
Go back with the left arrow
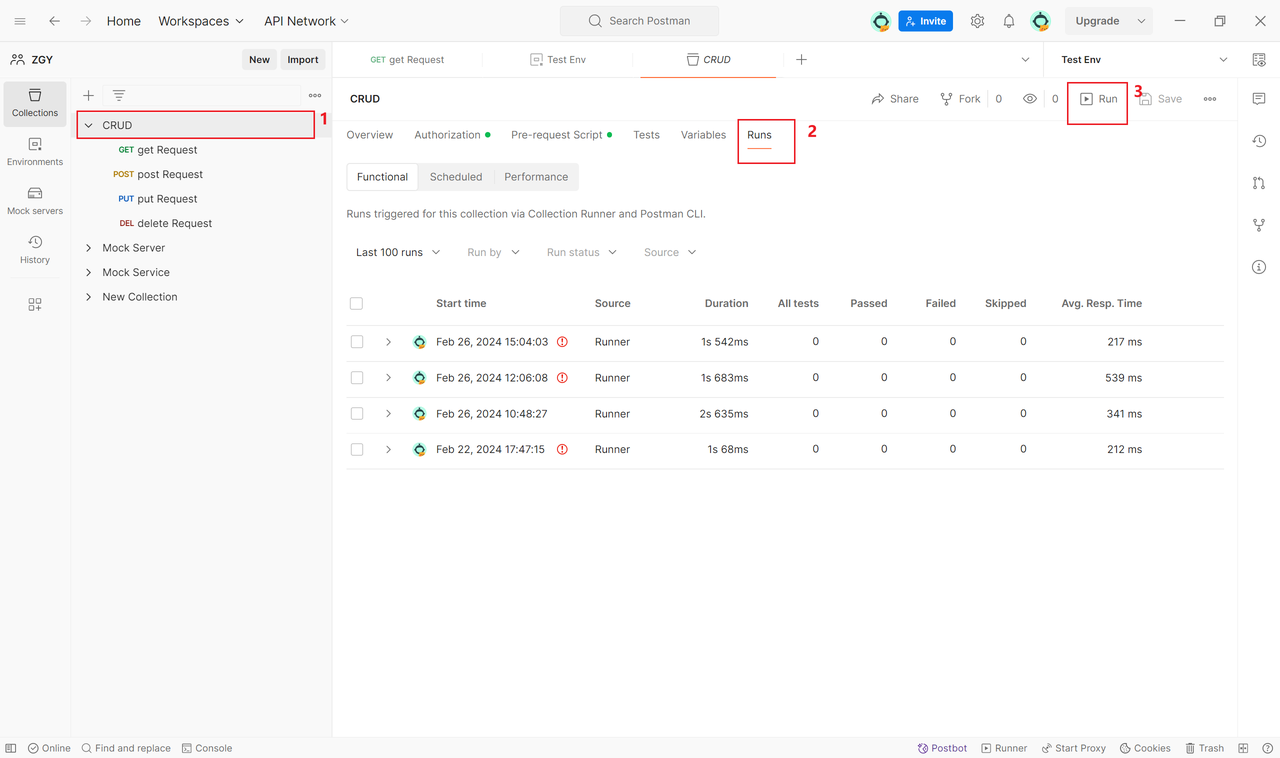click(55, 21)
